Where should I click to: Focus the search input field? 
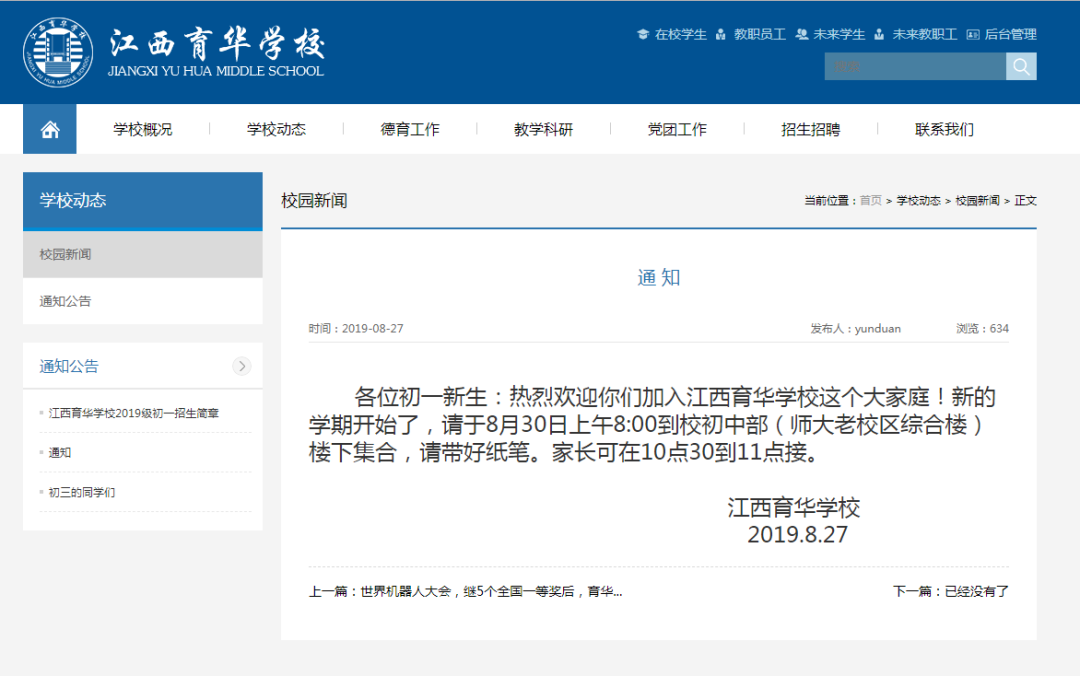tap(915, 66)
